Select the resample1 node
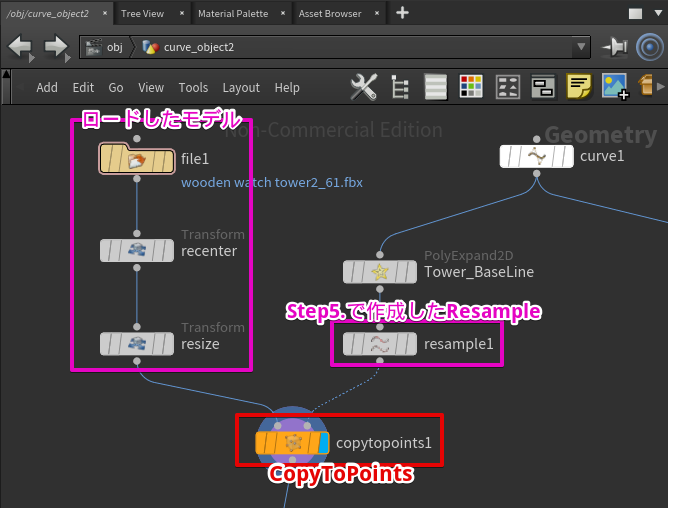Viewport: 677px width, 508px height. (x=380, y=344)
